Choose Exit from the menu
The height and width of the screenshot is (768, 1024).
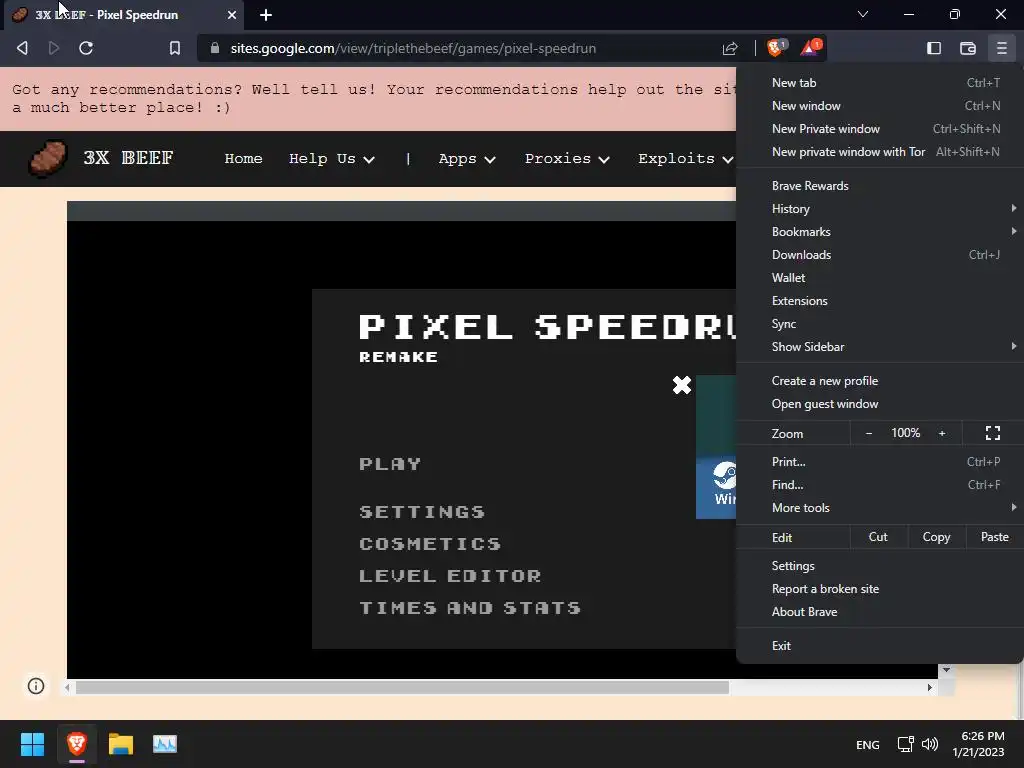pyautogui.click(x=880, y=646)
